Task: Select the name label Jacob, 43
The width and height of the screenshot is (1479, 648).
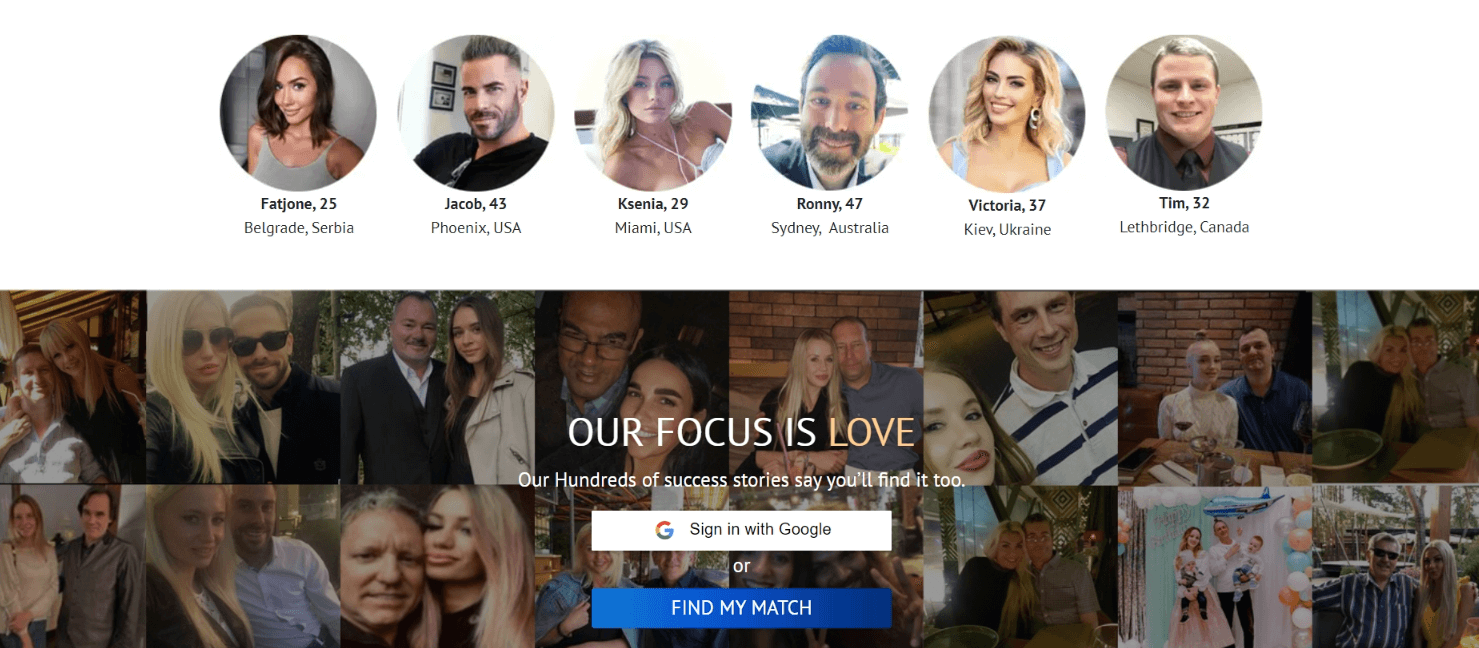Action: (x=476, y=204)
